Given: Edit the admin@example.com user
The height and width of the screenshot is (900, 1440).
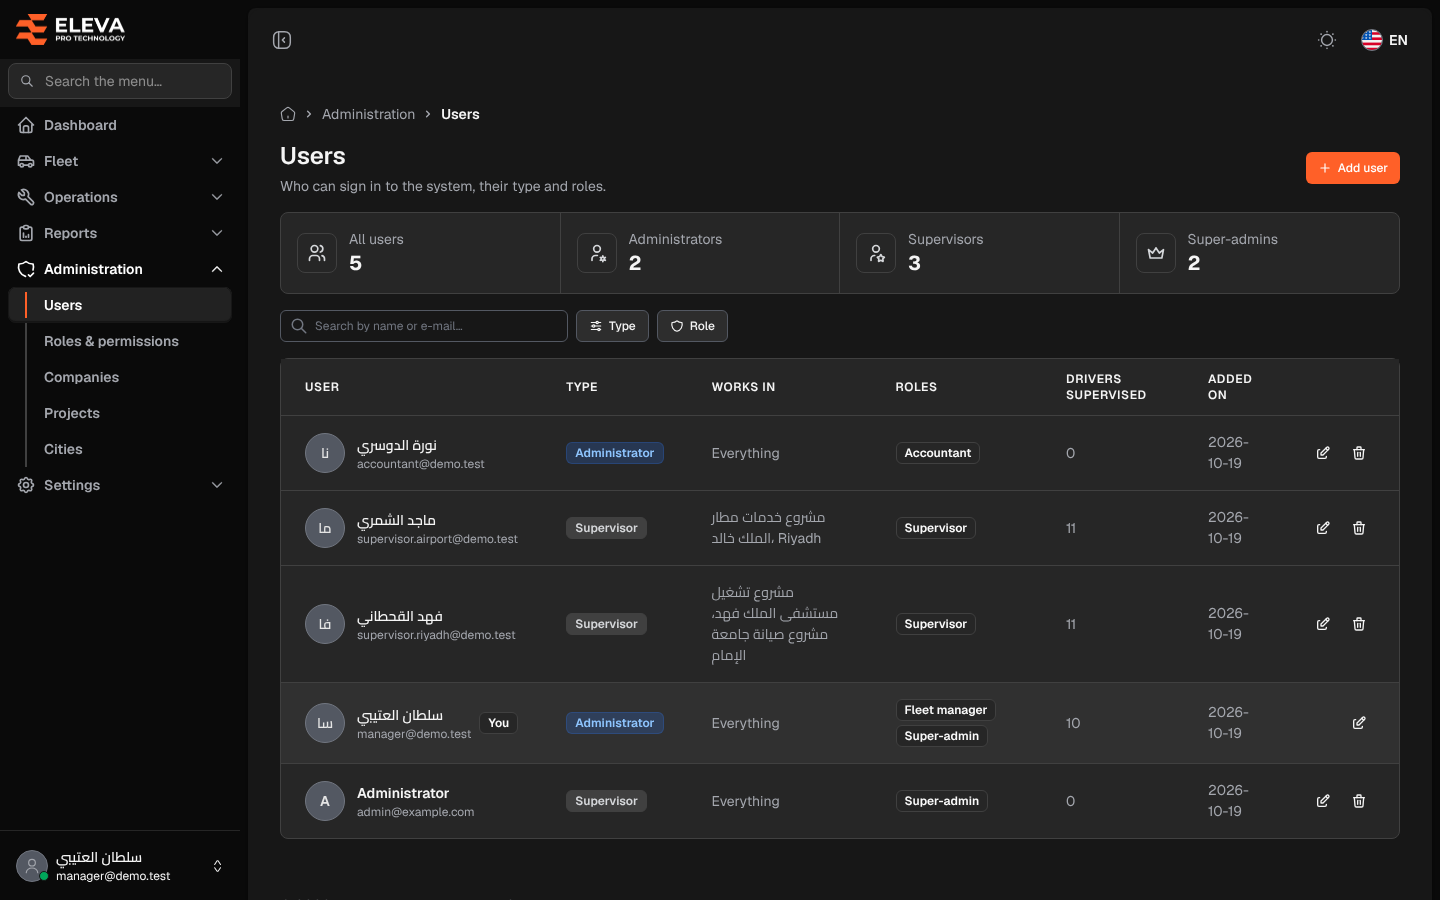Looking at the screenshot, I should click(1323, 801).
